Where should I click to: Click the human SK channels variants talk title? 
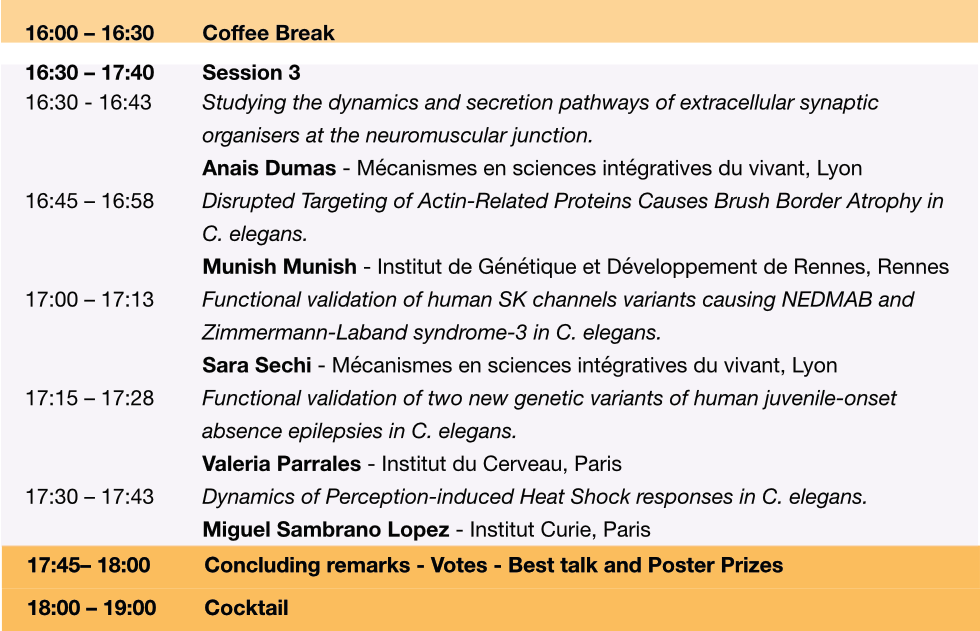[x=558, y=300]
